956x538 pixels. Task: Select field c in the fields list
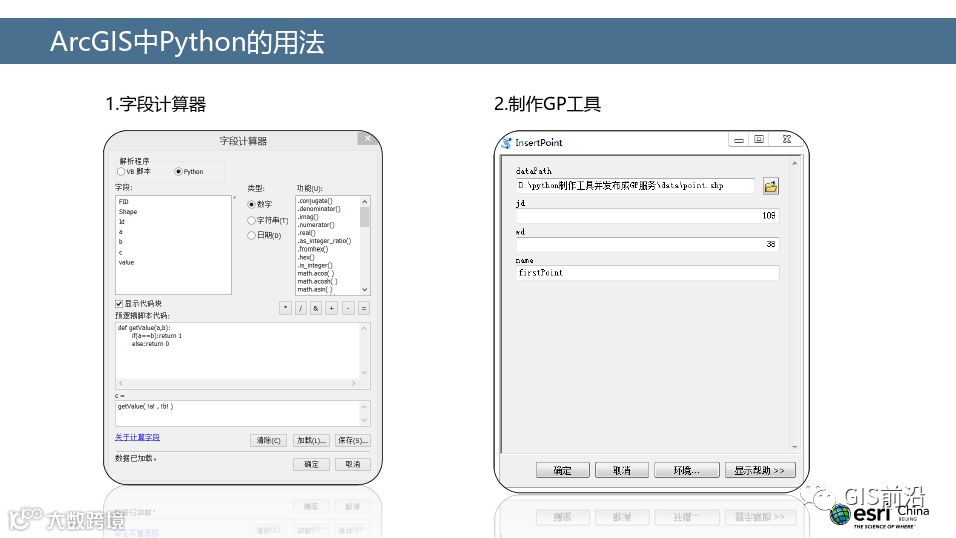click(x=121, y=252)
